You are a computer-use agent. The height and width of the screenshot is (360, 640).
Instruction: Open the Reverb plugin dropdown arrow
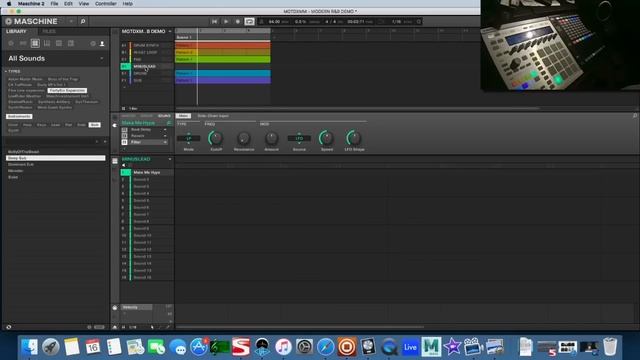(x=165, y=136)
